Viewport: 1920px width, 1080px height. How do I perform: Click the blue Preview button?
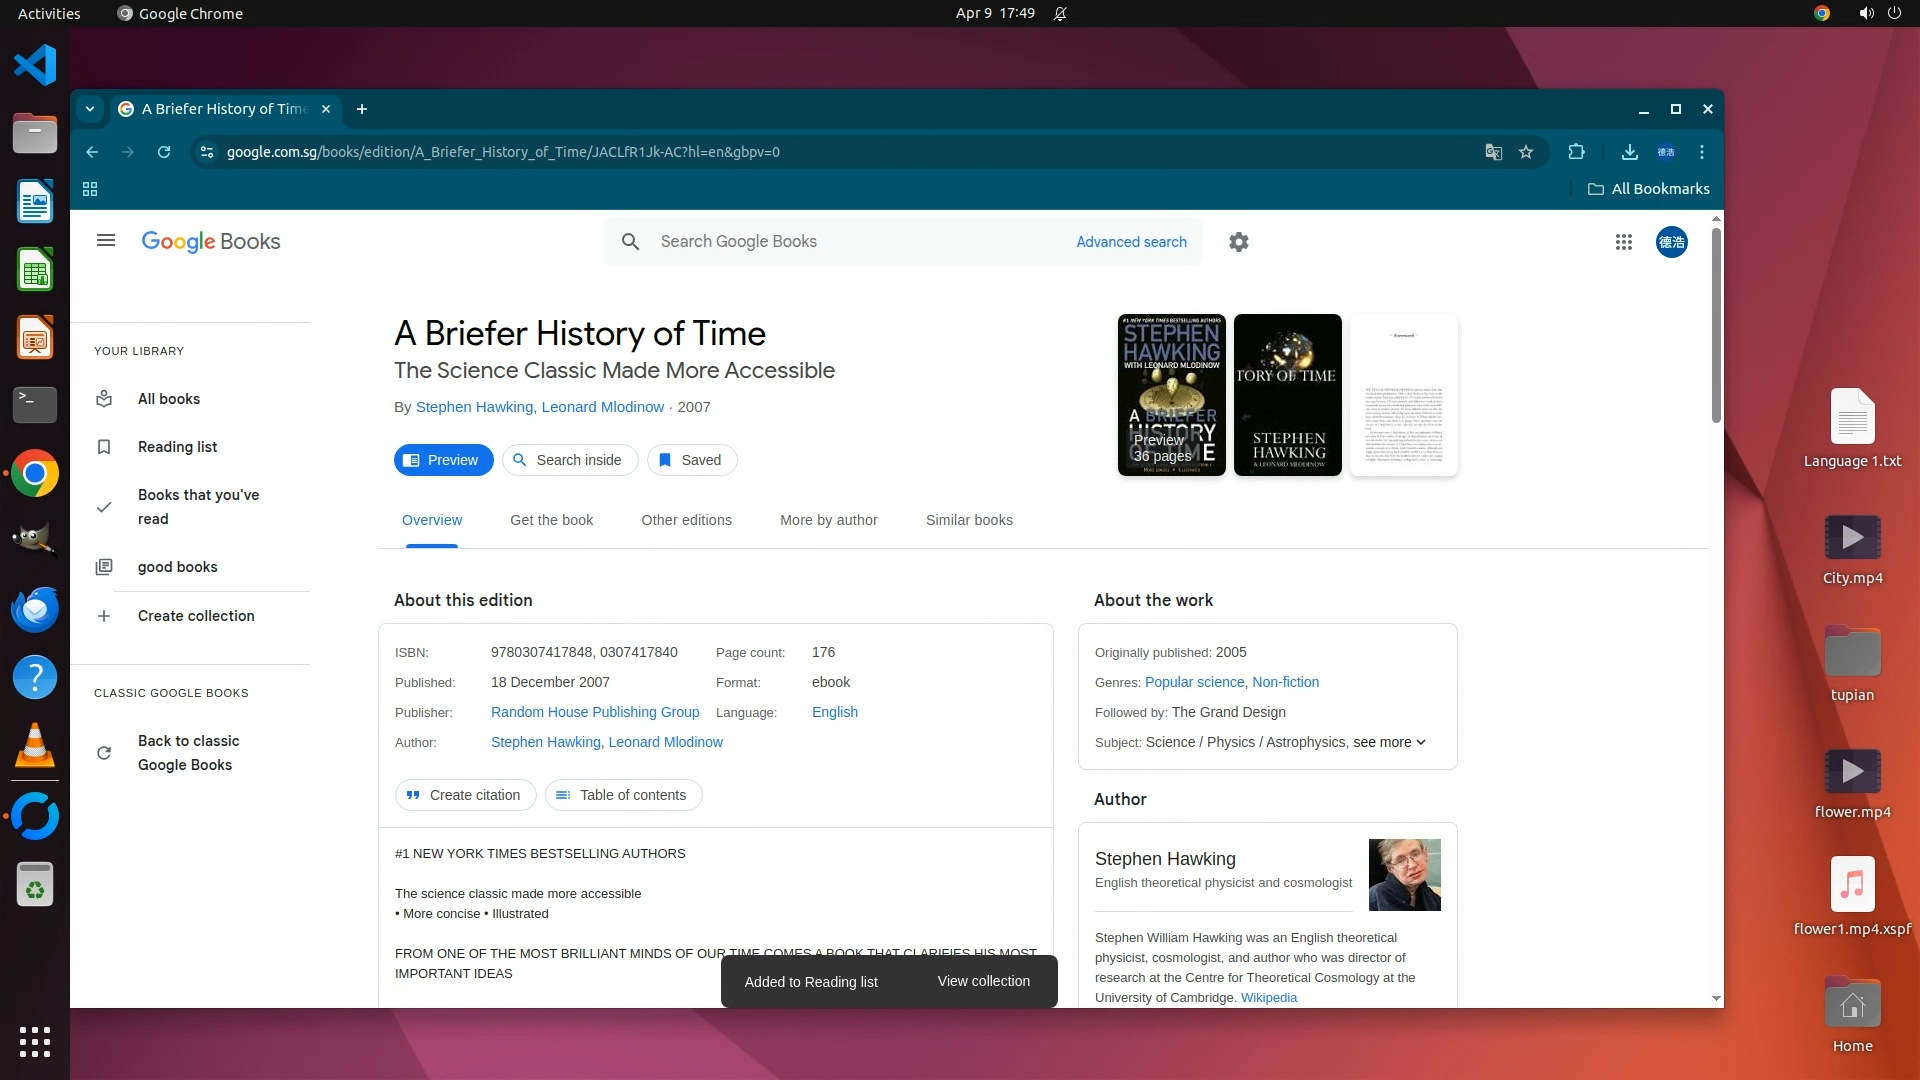443,460
